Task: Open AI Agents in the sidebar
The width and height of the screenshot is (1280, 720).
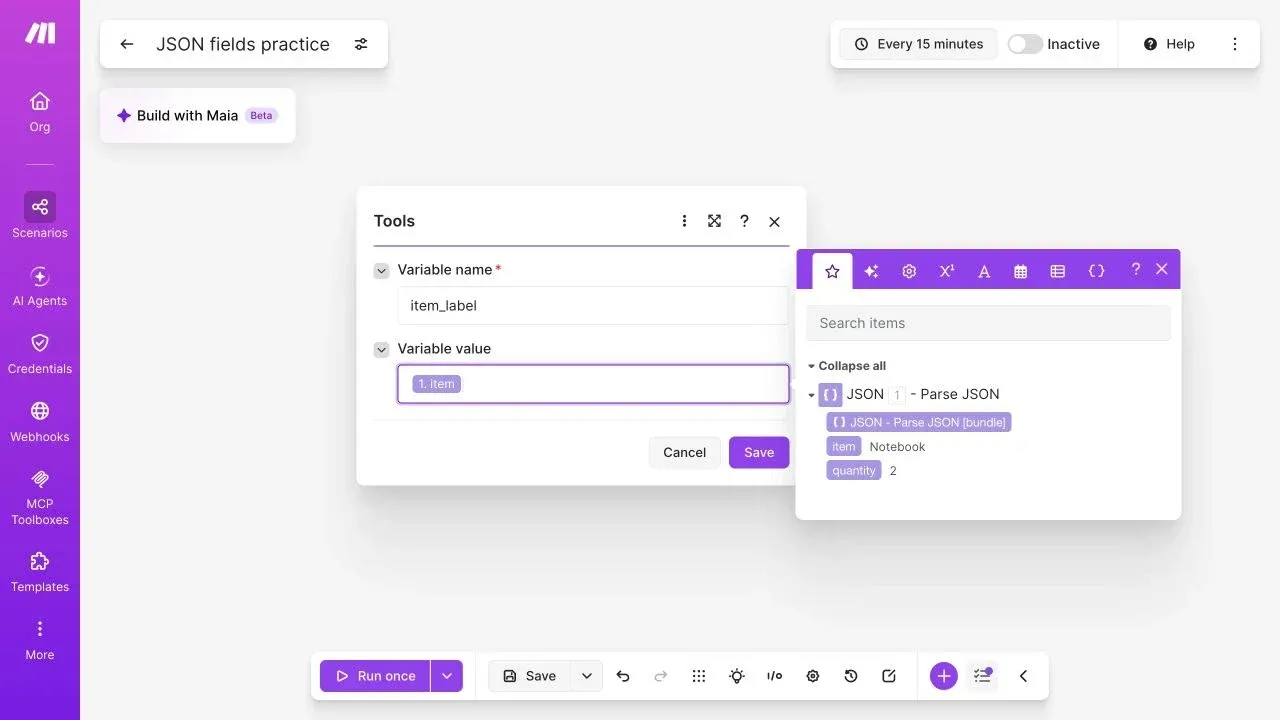Action: pyautogui.click(x=40, y=286)
